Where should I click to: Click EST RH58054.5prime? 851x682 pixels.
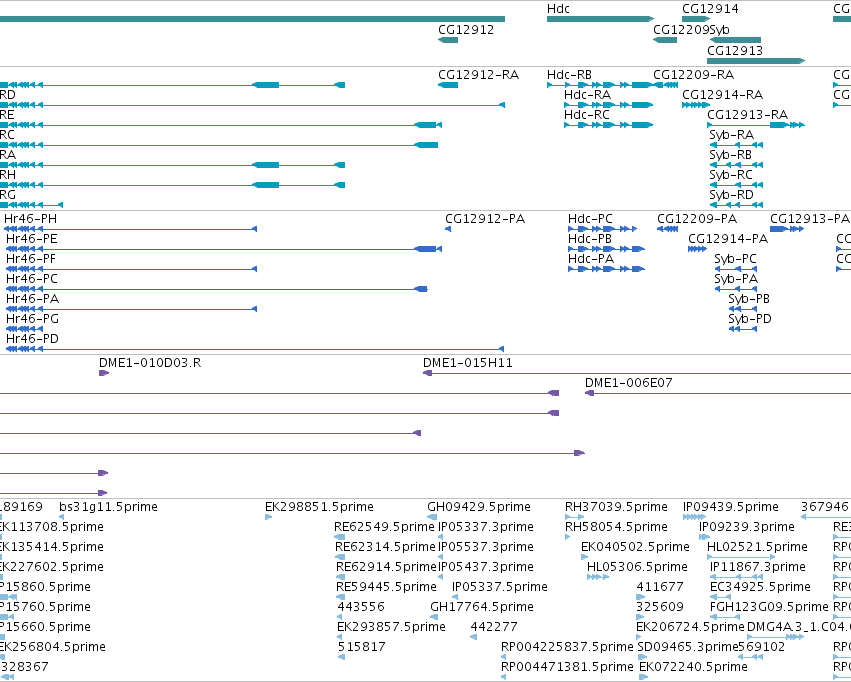point(616,527)
